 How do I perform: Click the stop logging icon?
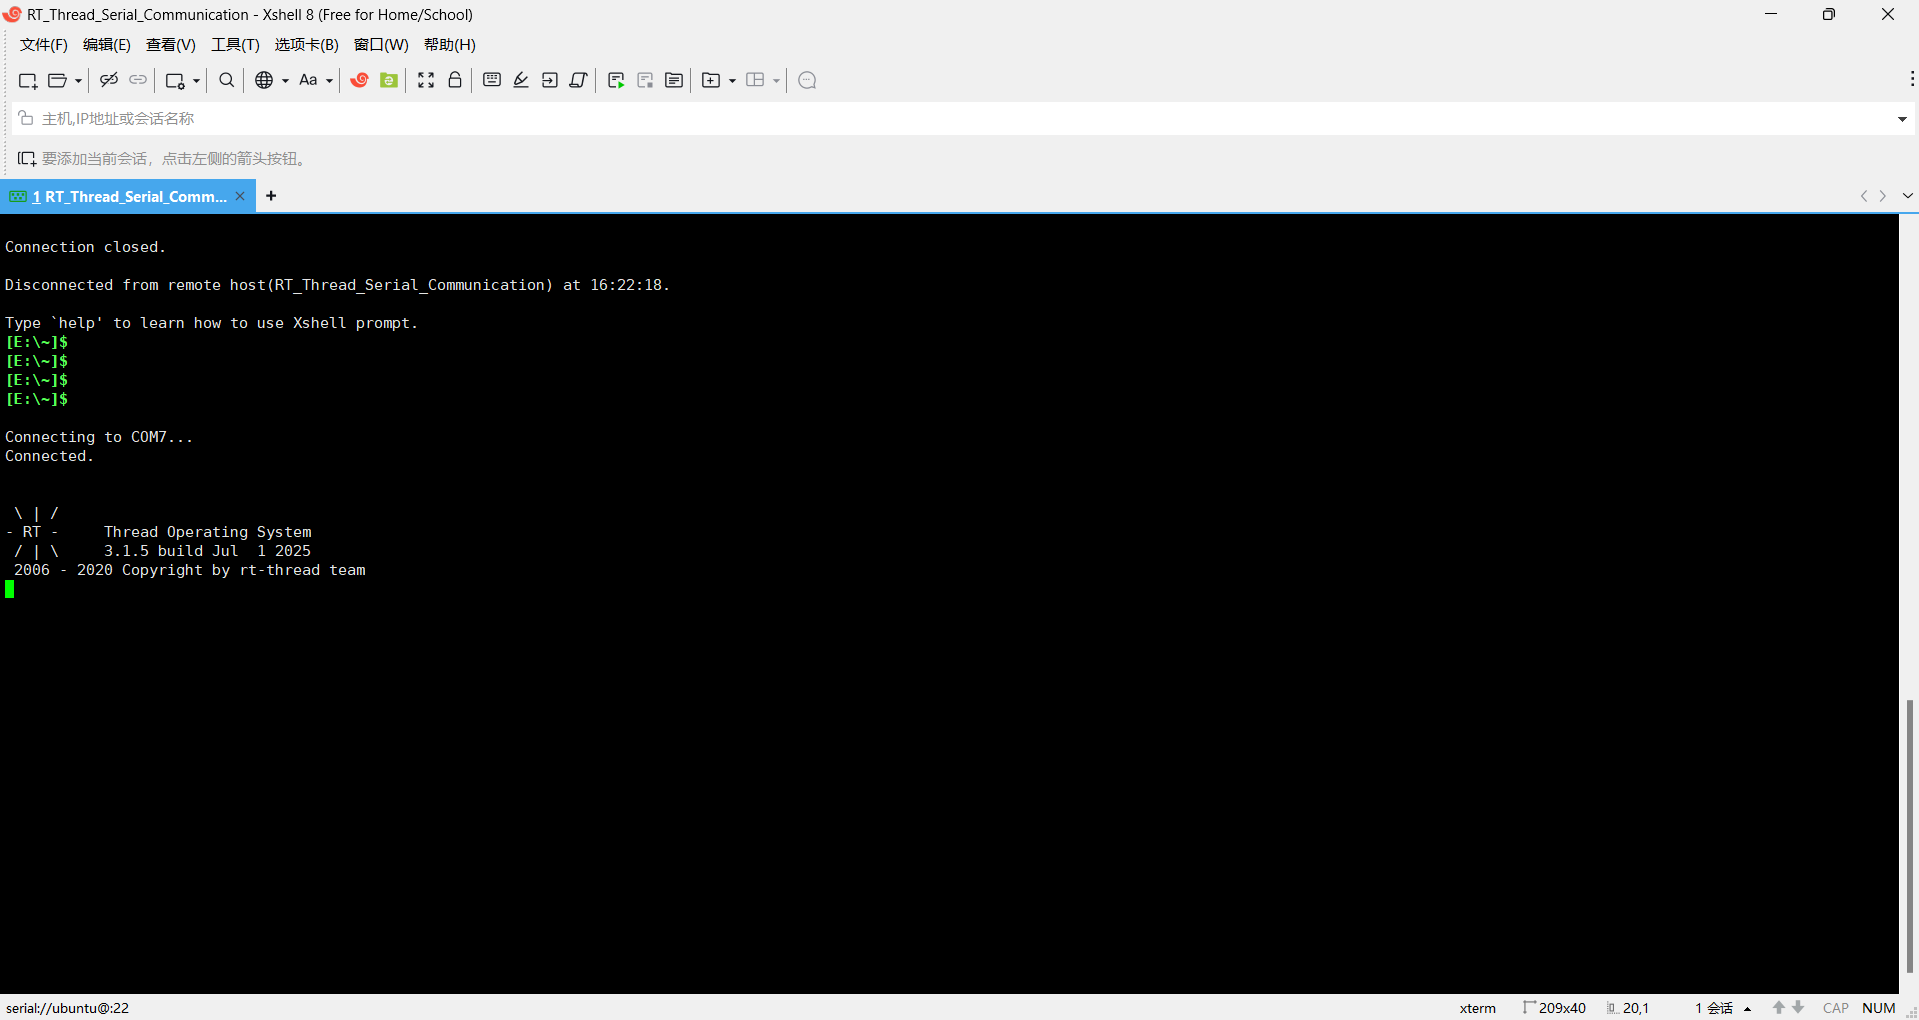[645, 80]
